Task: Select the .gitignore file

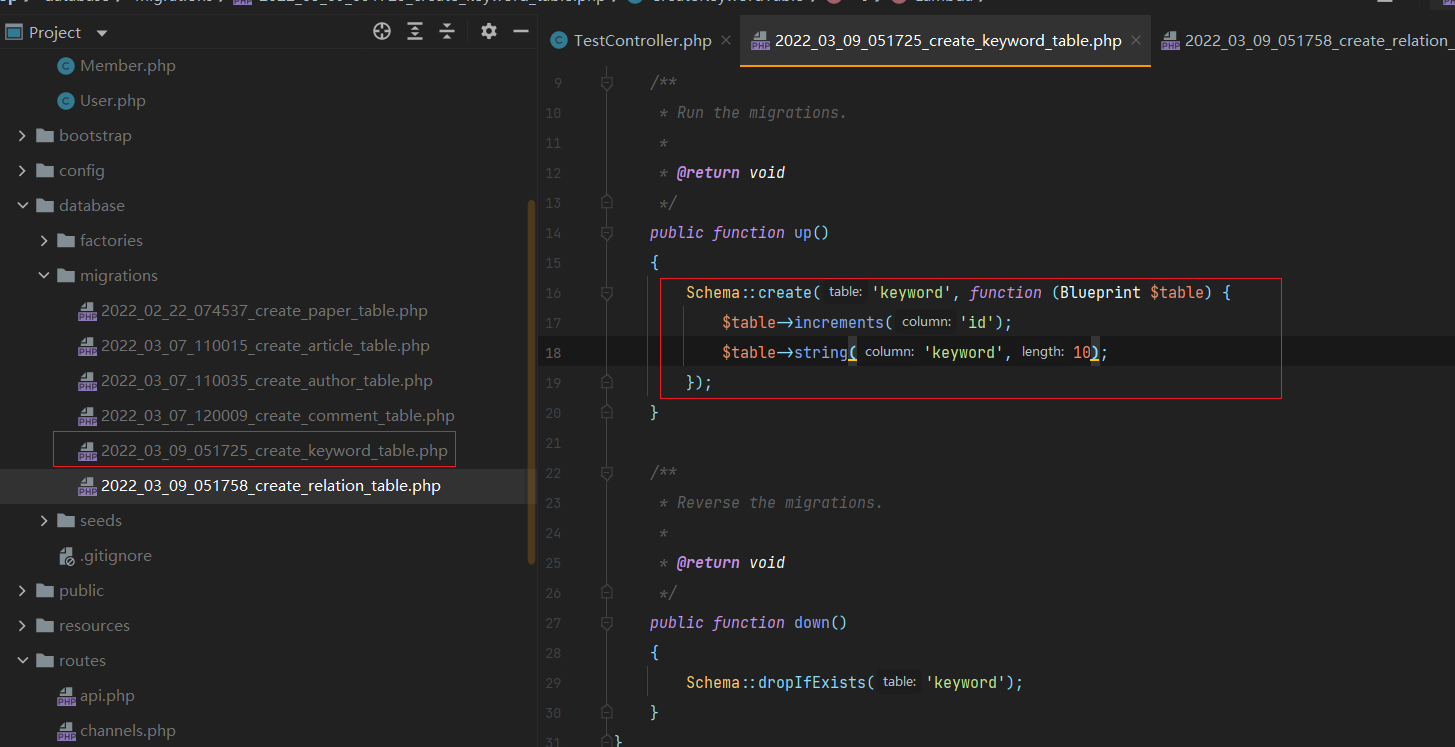Action: point(116,556)
